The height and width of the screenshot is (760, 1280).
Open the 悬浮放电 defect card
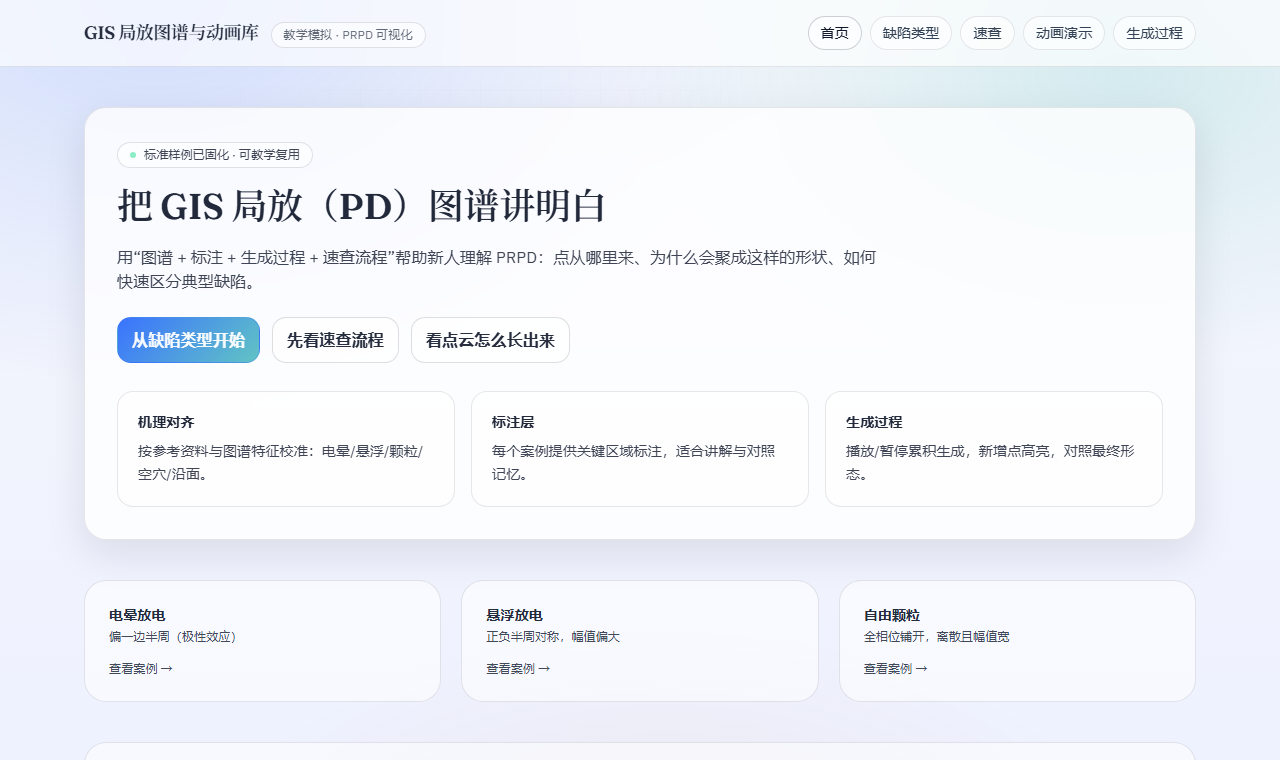pos(640,641)
